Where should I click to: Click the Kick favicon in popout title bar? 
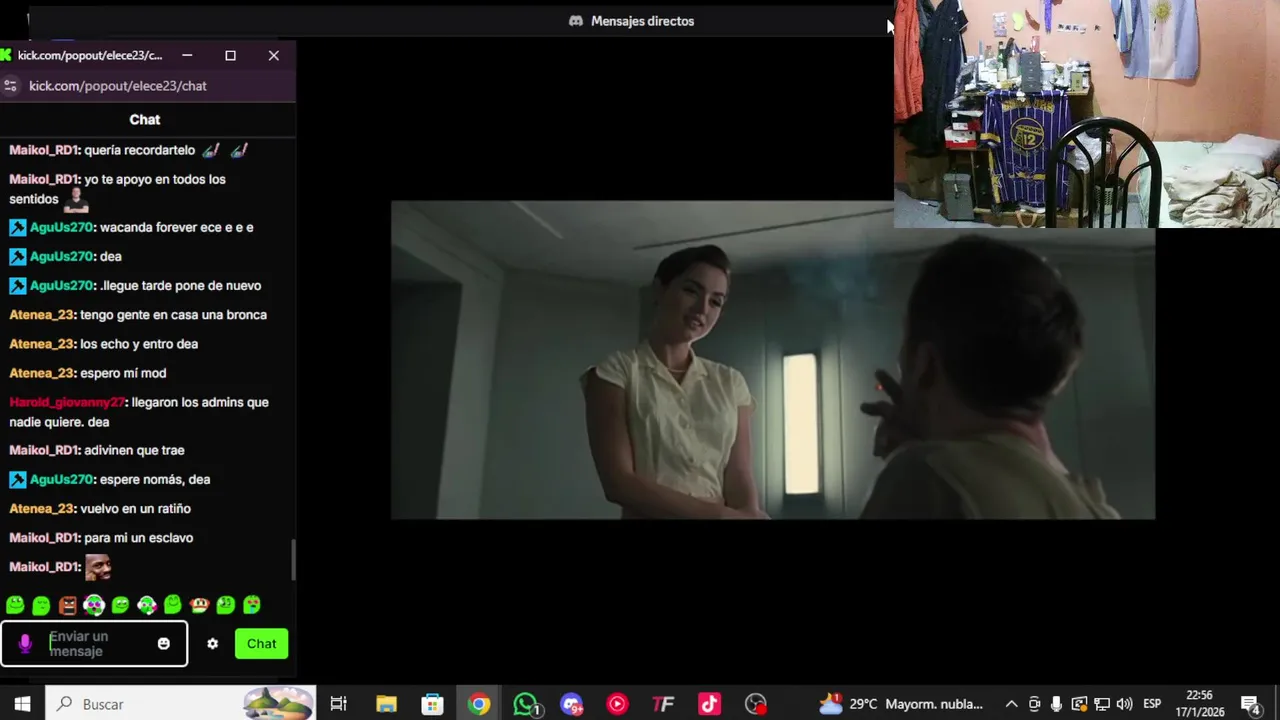pyautogui.click(x=6, y=55)
